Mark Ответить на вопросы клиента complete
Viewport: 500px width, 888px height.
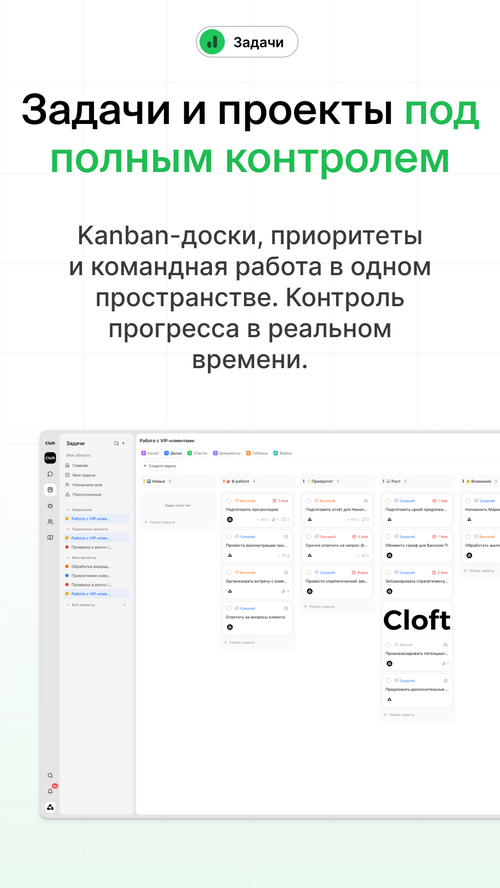(229, 609)
